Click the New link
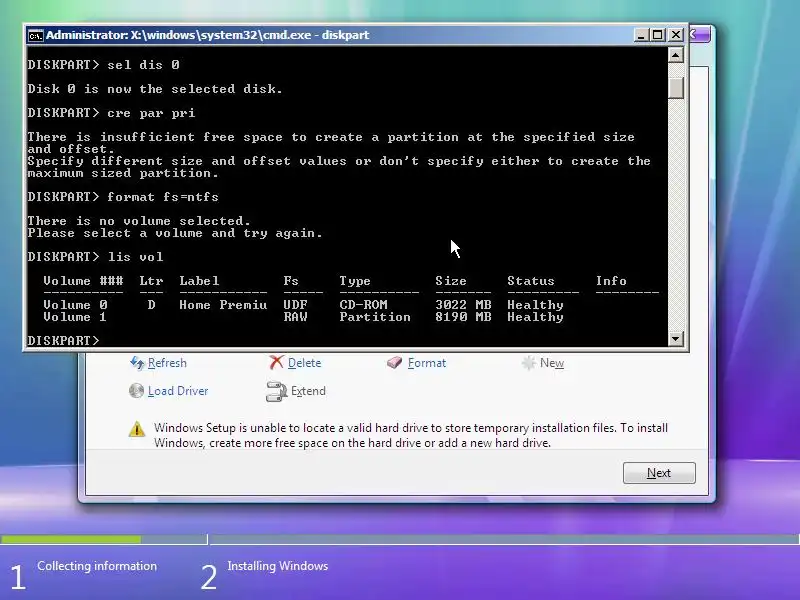 (x=552, y=363)
